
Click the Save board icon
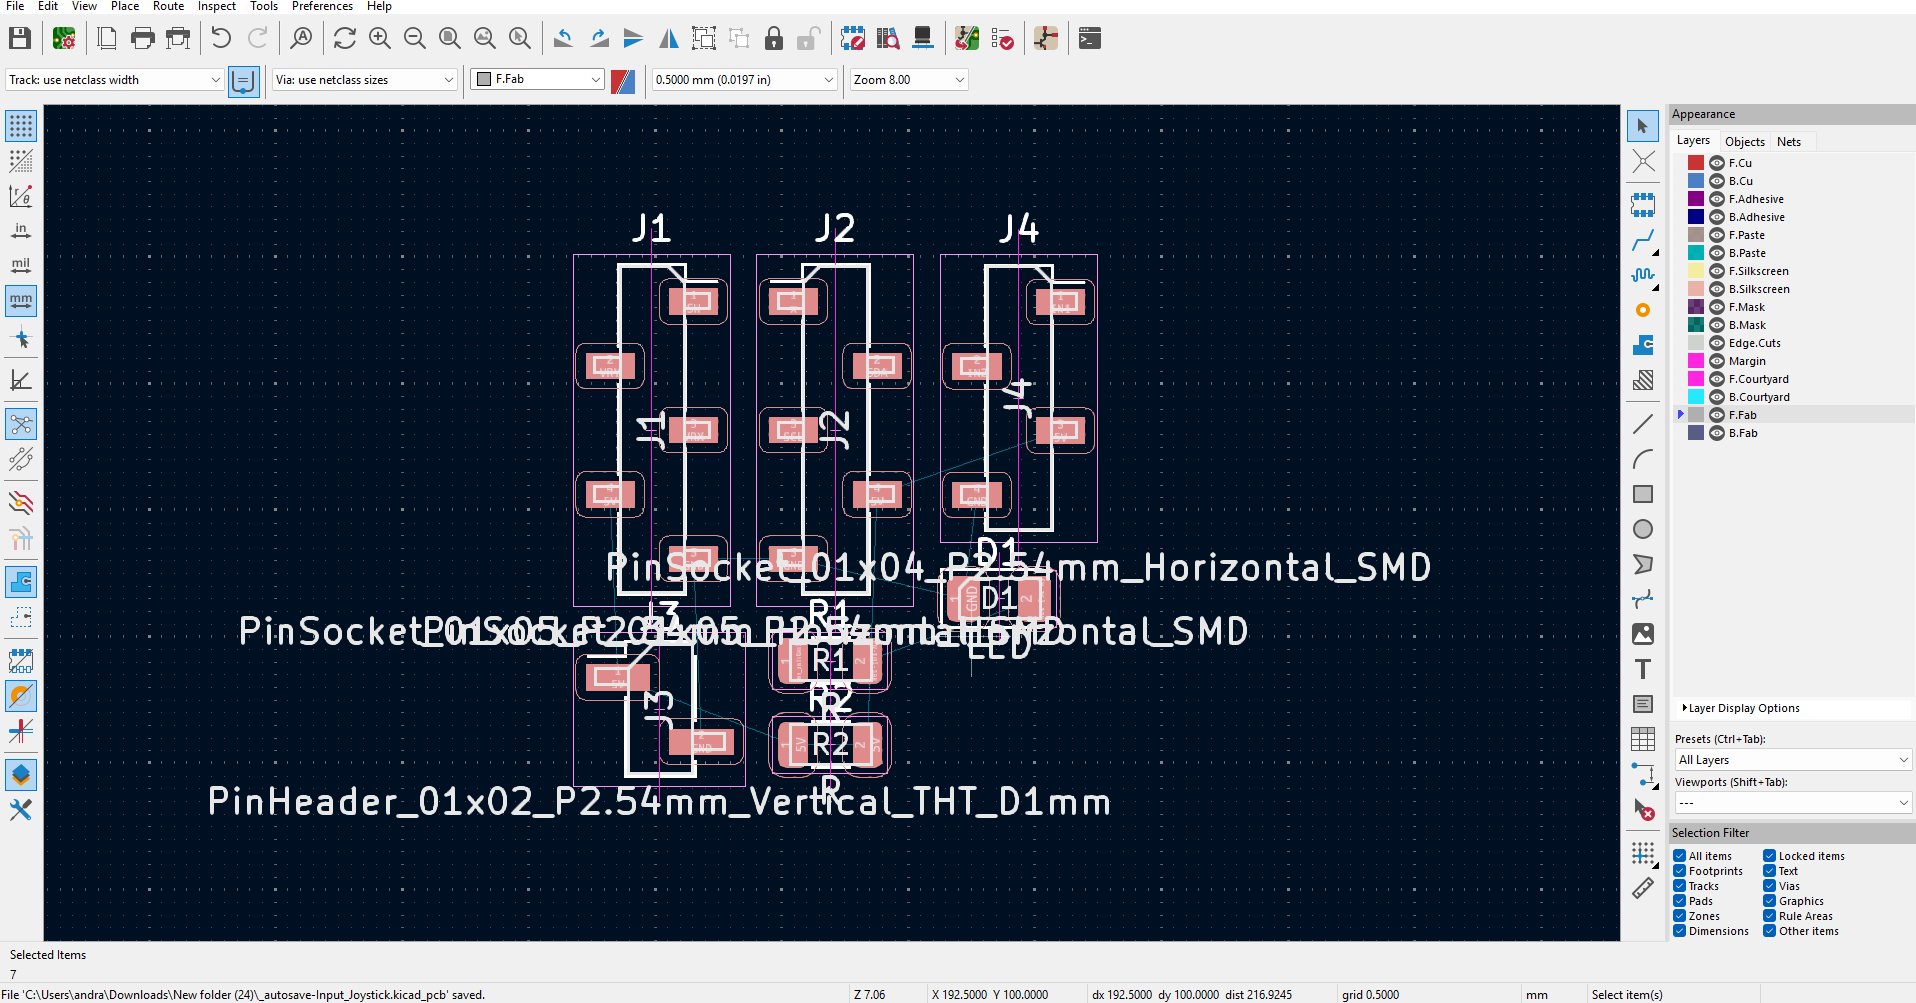point(20,38)
